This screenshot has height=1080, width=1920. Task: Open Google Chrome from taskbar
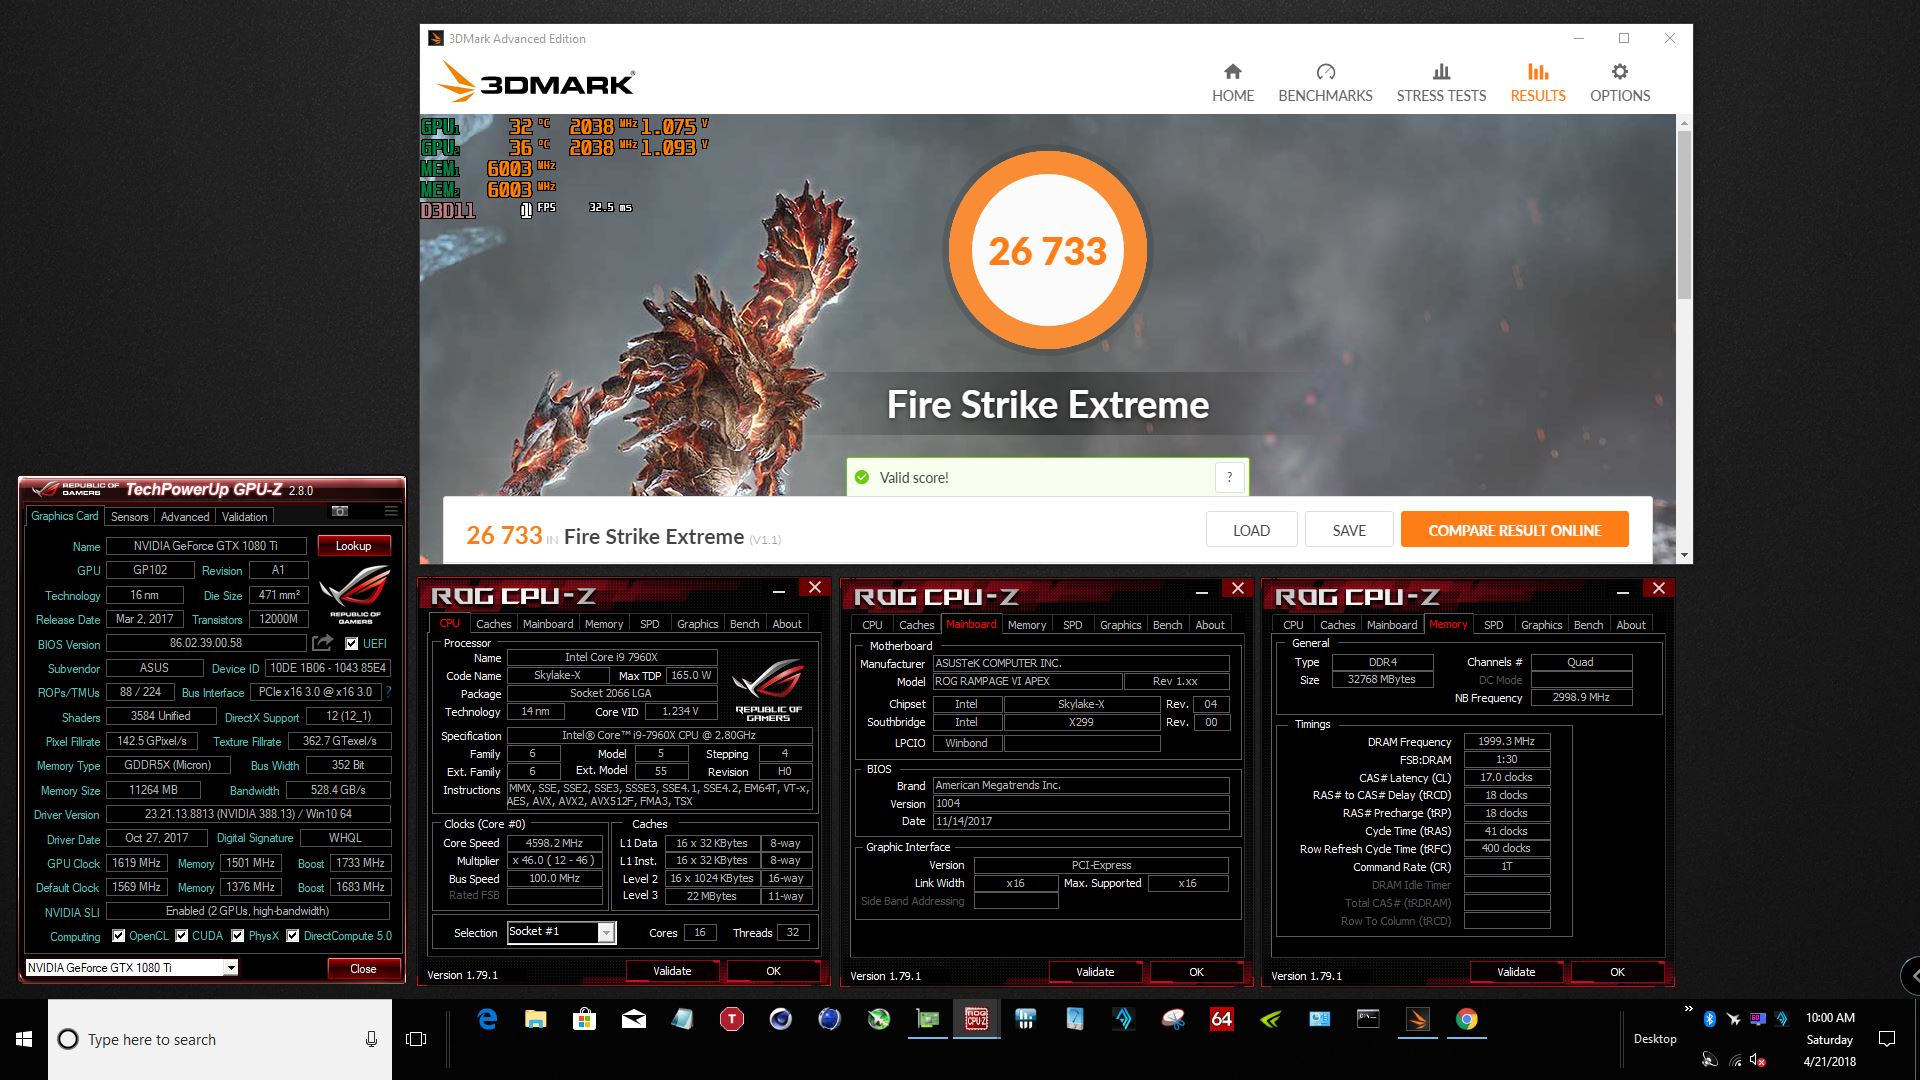pyautogui.click(x=1466, y=1019)
